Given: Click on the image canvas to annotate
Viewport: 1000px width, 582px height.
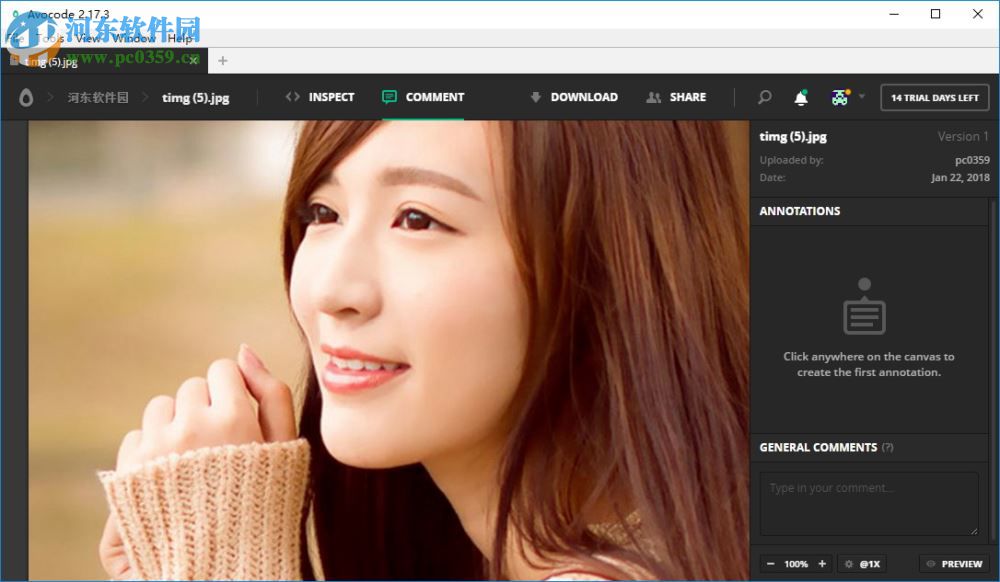Looking at the screenshot, I should click(x=388, y=350).
